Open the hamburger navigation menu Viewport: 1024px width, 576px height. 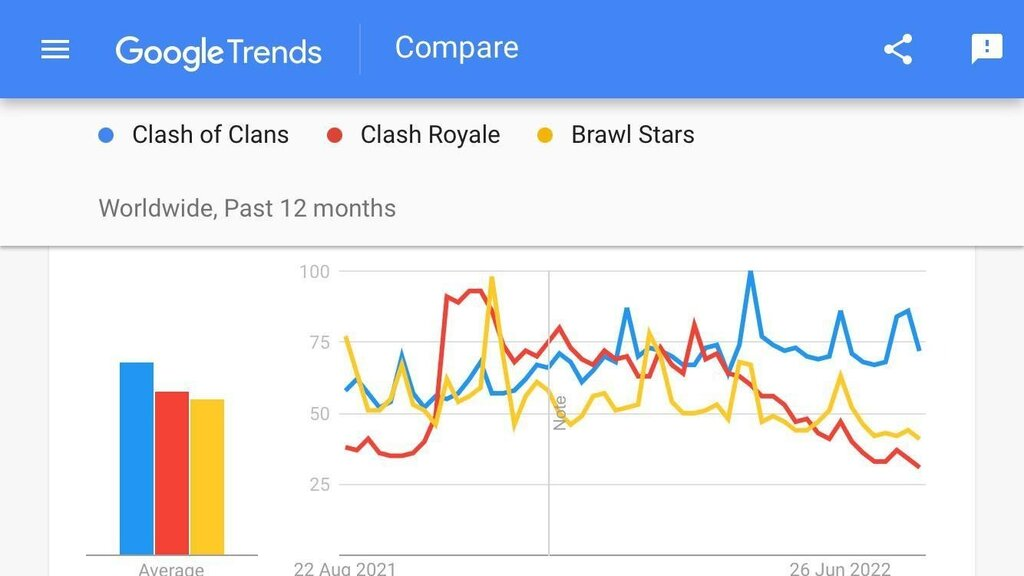click(55, 49)
